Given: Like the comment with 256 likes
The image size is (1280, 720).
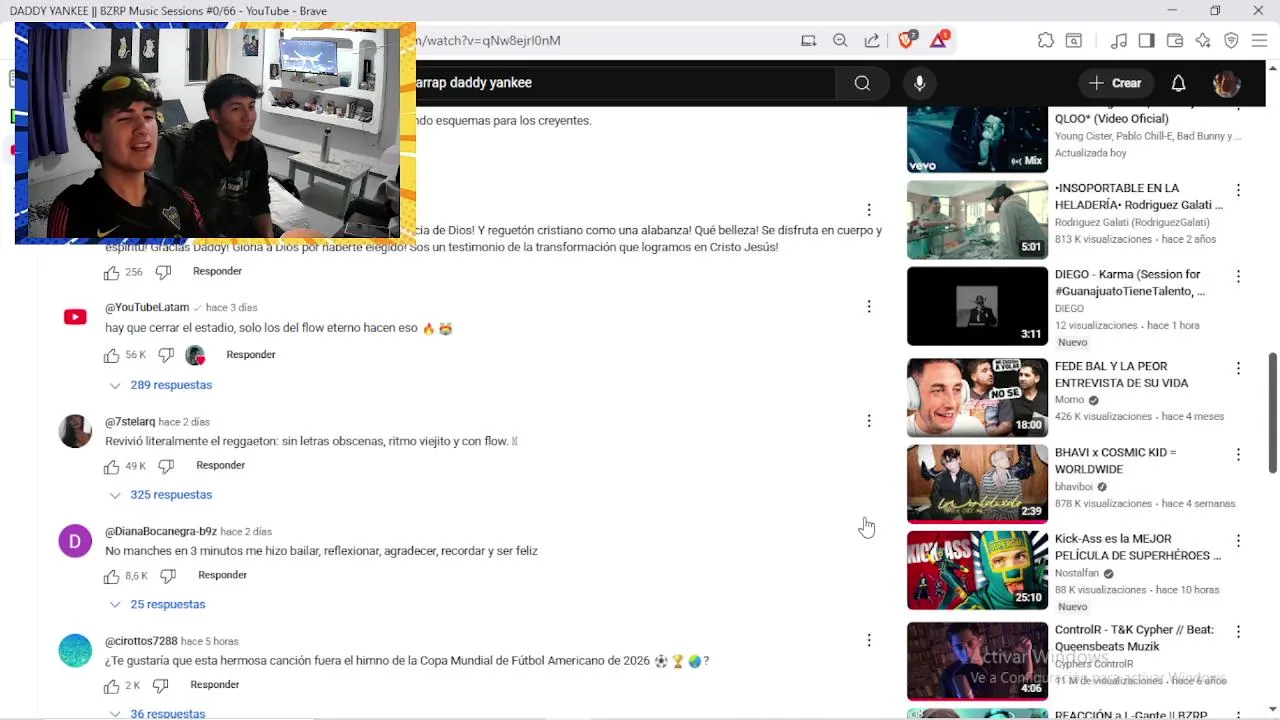Looking at the screenshot, I should click(x=111, y=272).
